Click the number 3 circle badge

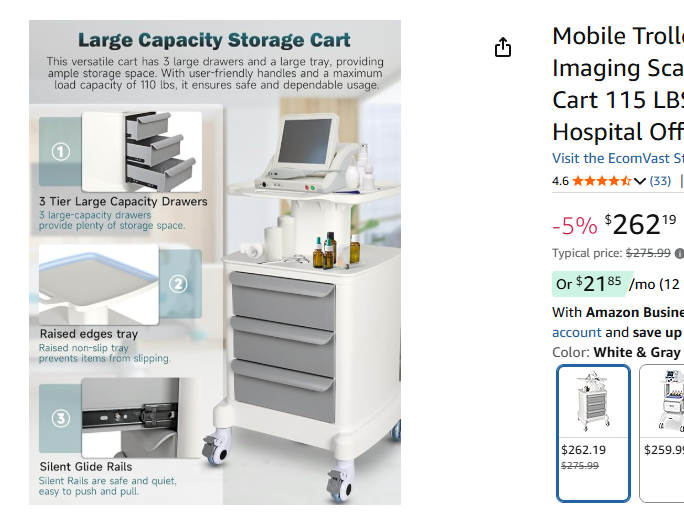[x=61, y=419]
